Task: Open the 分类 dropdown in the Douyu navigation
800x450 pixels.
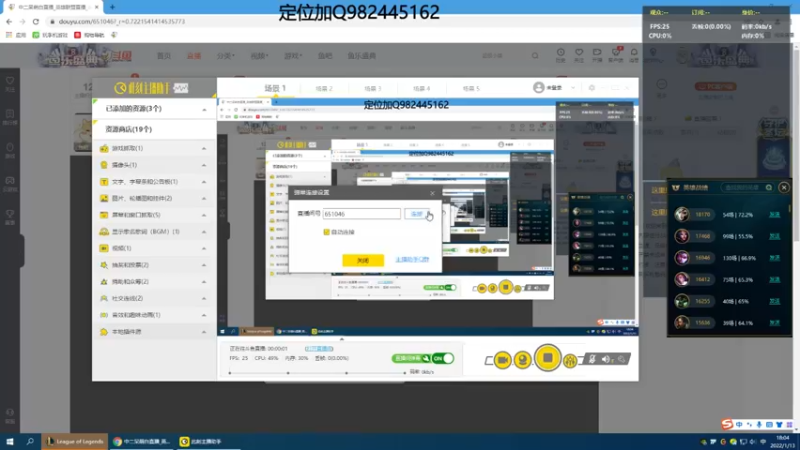Action: point(226,56)
